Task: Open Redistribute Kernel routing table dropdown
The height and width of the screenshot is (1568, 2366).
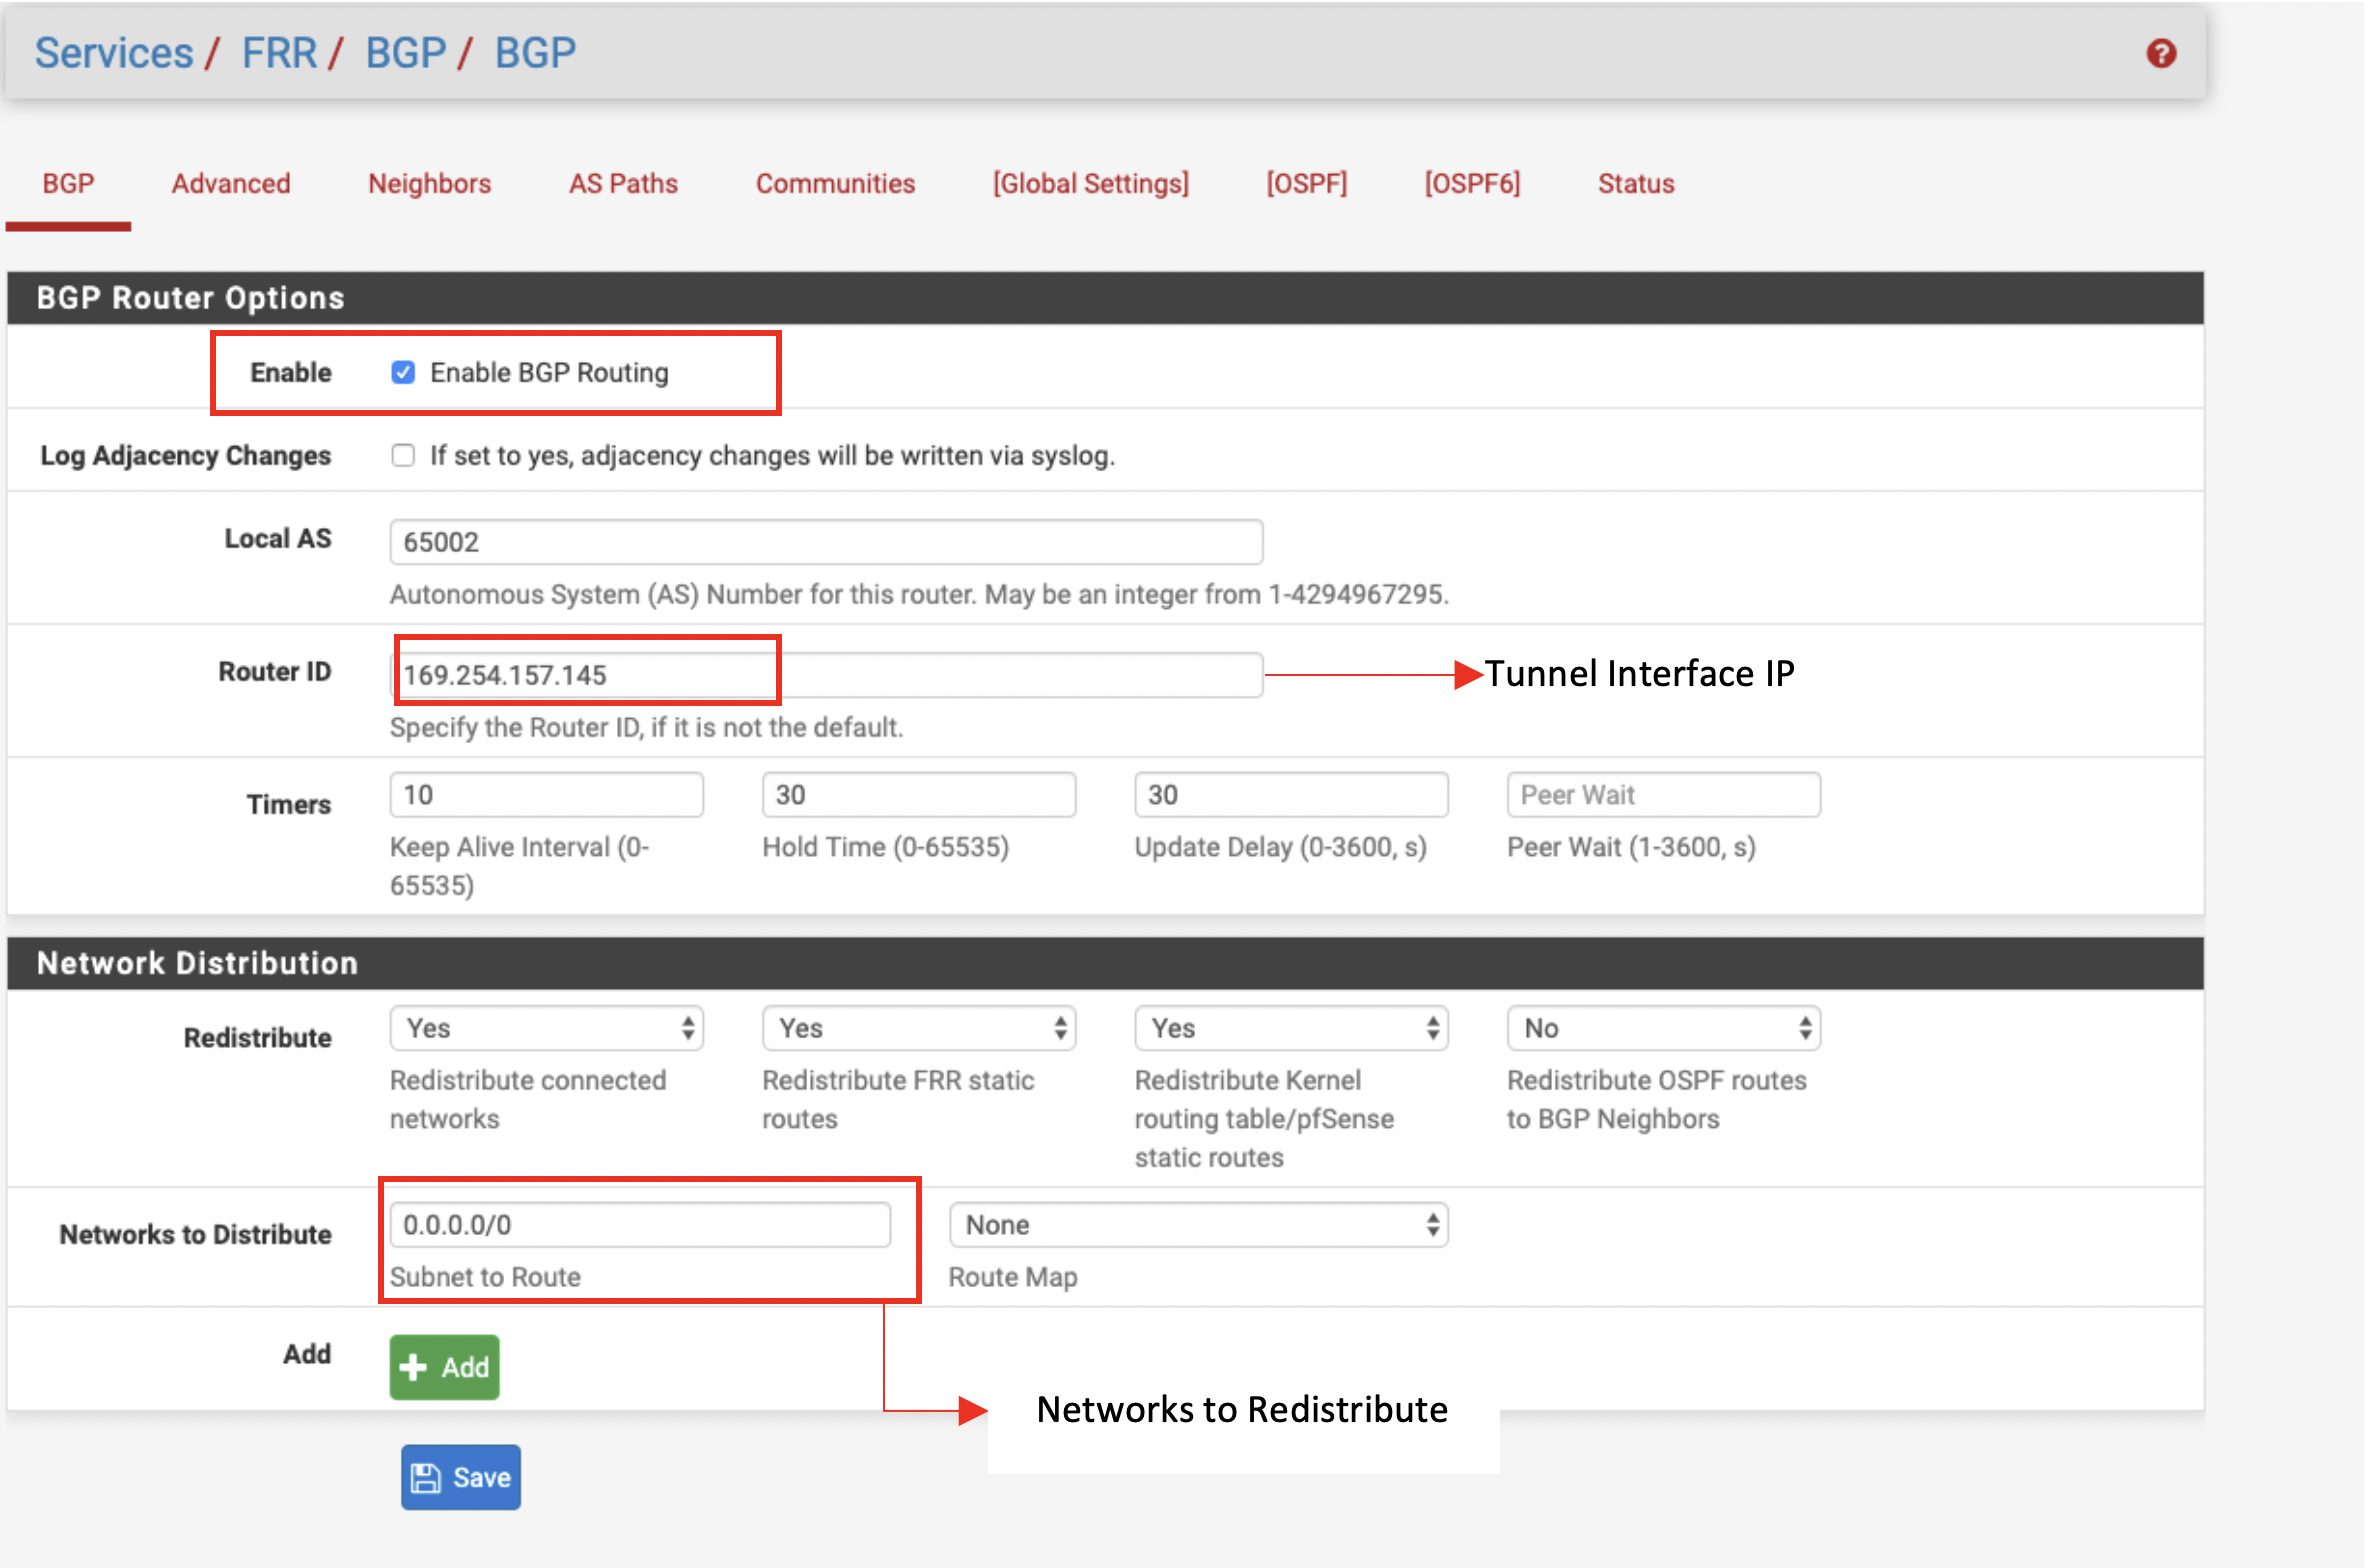Action: click(1290, 1028)
